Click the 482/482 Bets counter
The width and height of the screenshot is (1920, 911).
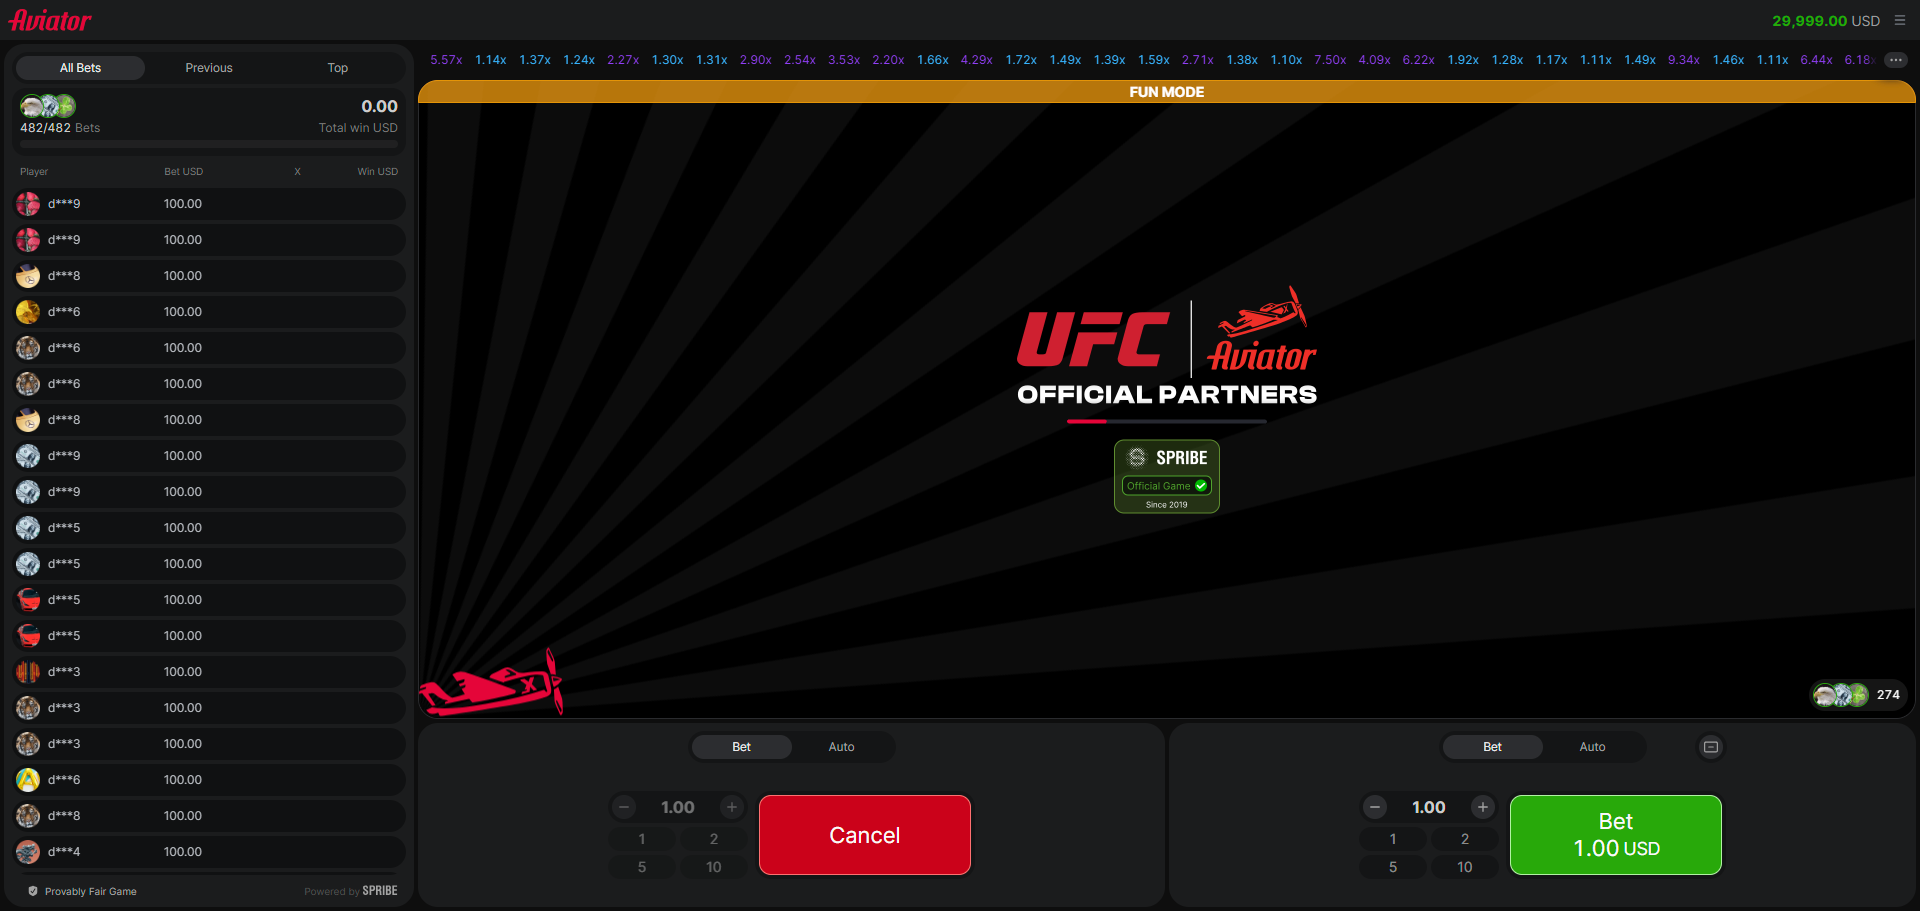click(x=60, y=128)
